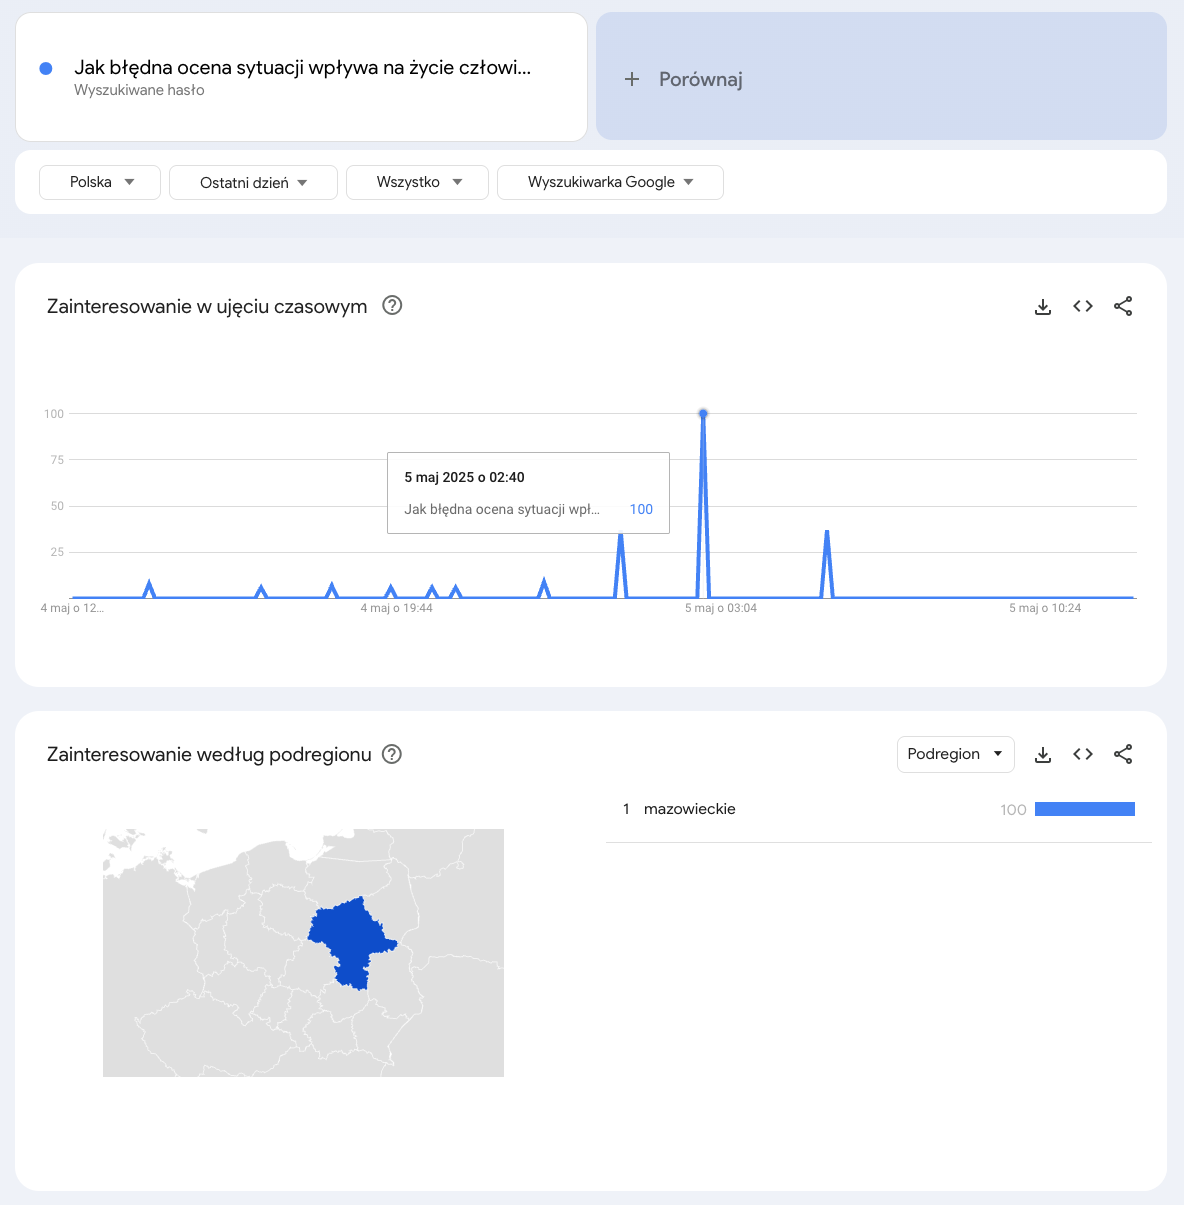The width and height of the screenshot is (1184, 1205).
Task: Open the Podregion selector dropdown
Action: (x=955, y=754)
